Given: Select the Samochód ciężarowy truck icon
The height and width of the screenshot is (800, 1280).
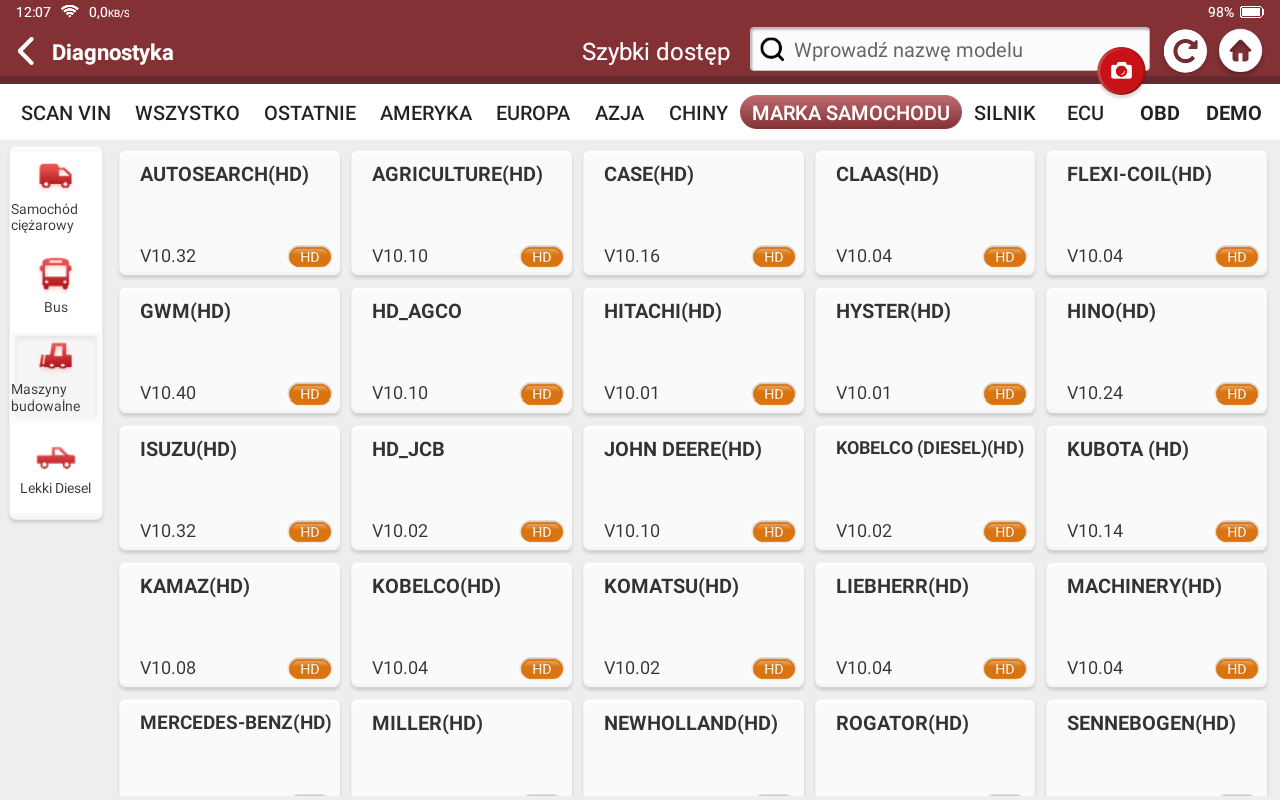Looking at the screenshot, I should click(x=55, y=177).
